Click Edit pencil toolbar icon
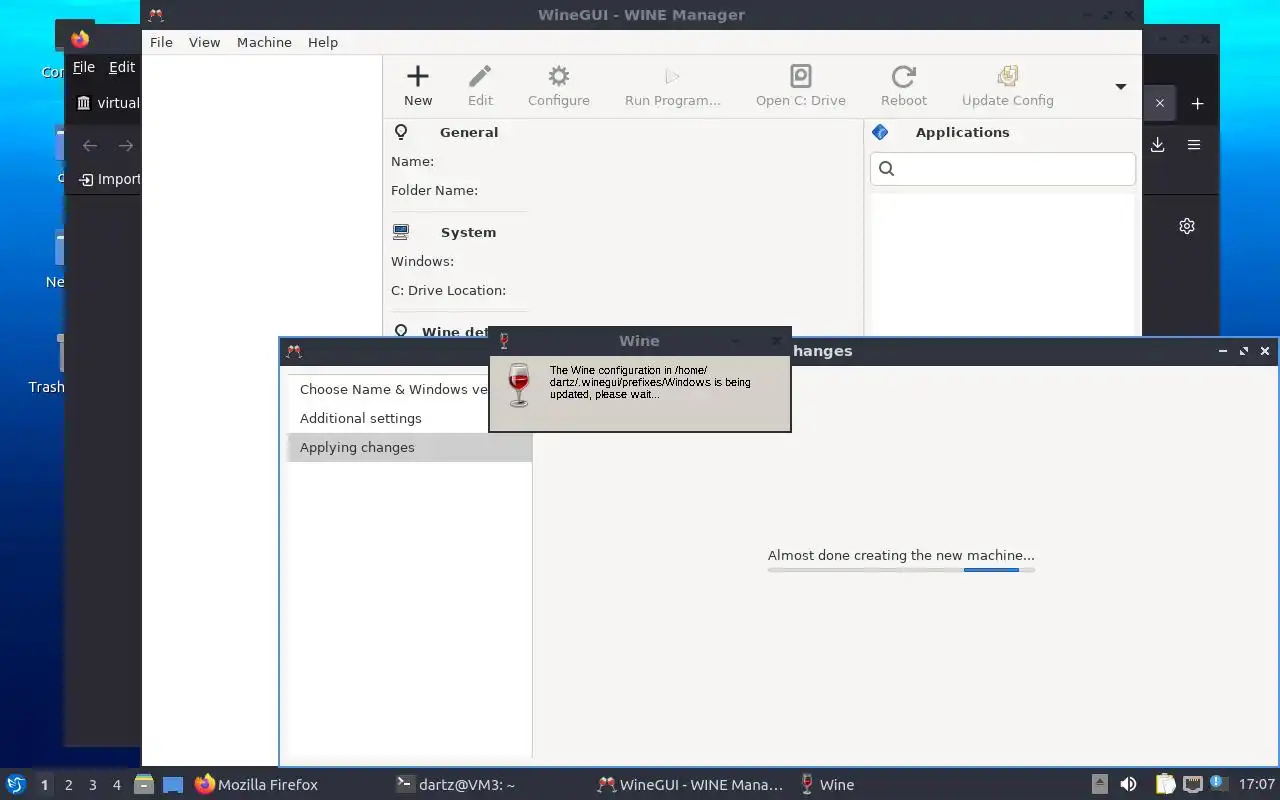The image size is (1280, 800). pos(480,76)
